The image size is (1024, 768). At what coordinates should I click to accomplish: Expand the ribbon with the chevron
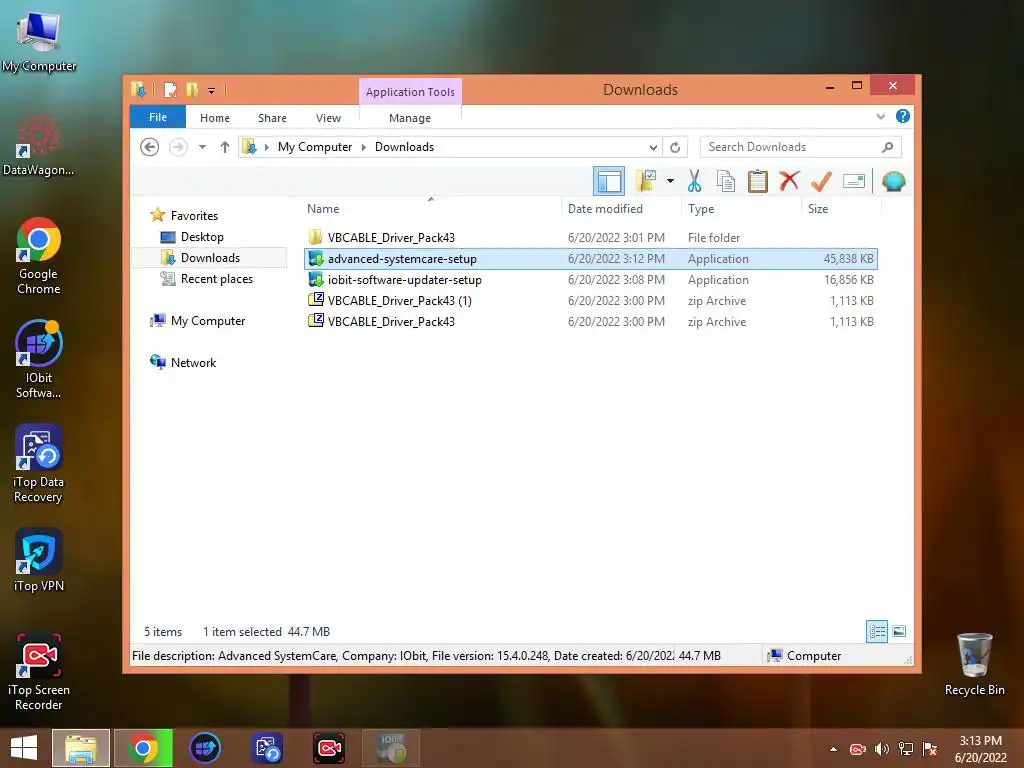pyautogui.click(x=880, y=117)
